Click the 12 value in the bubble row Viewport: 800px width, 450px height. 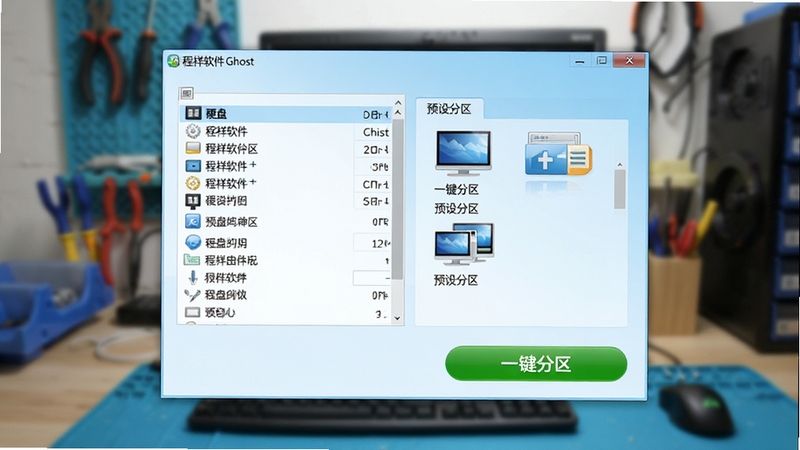point(372,243)
